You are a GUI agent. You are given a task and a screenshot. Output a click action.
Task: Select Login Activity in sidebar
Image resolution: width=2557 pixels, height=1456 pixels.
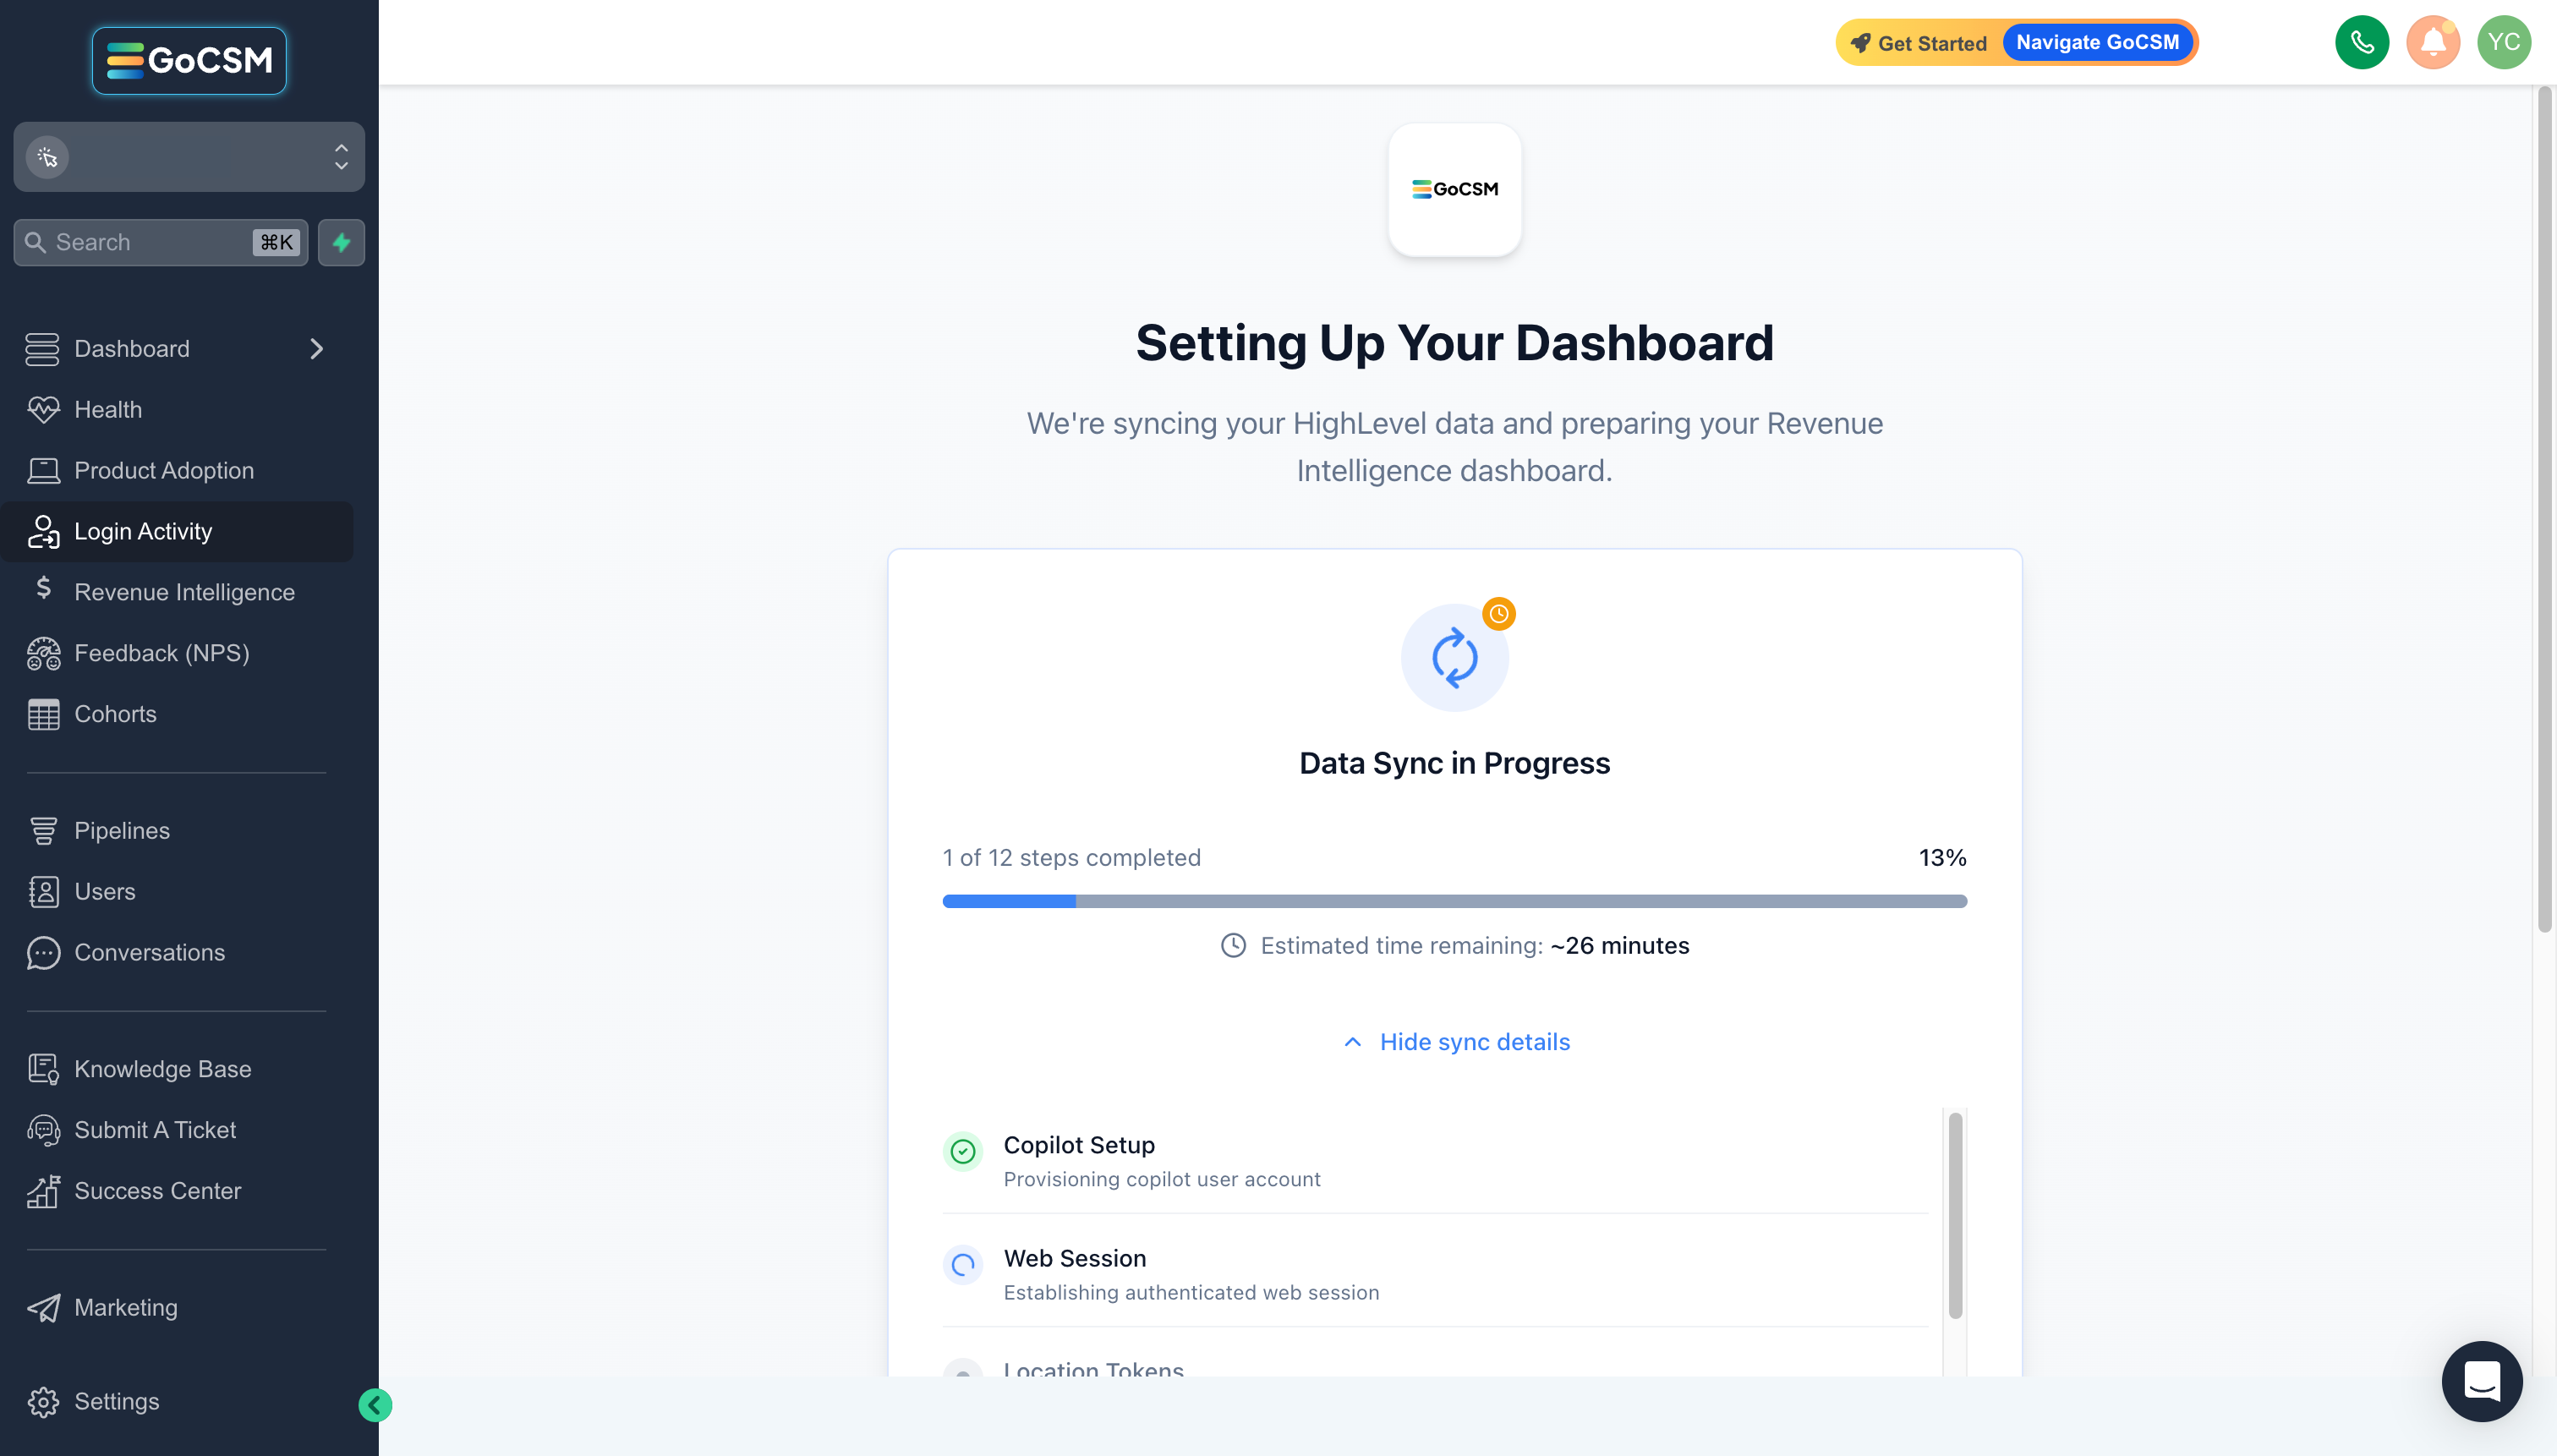coord(177,531)
